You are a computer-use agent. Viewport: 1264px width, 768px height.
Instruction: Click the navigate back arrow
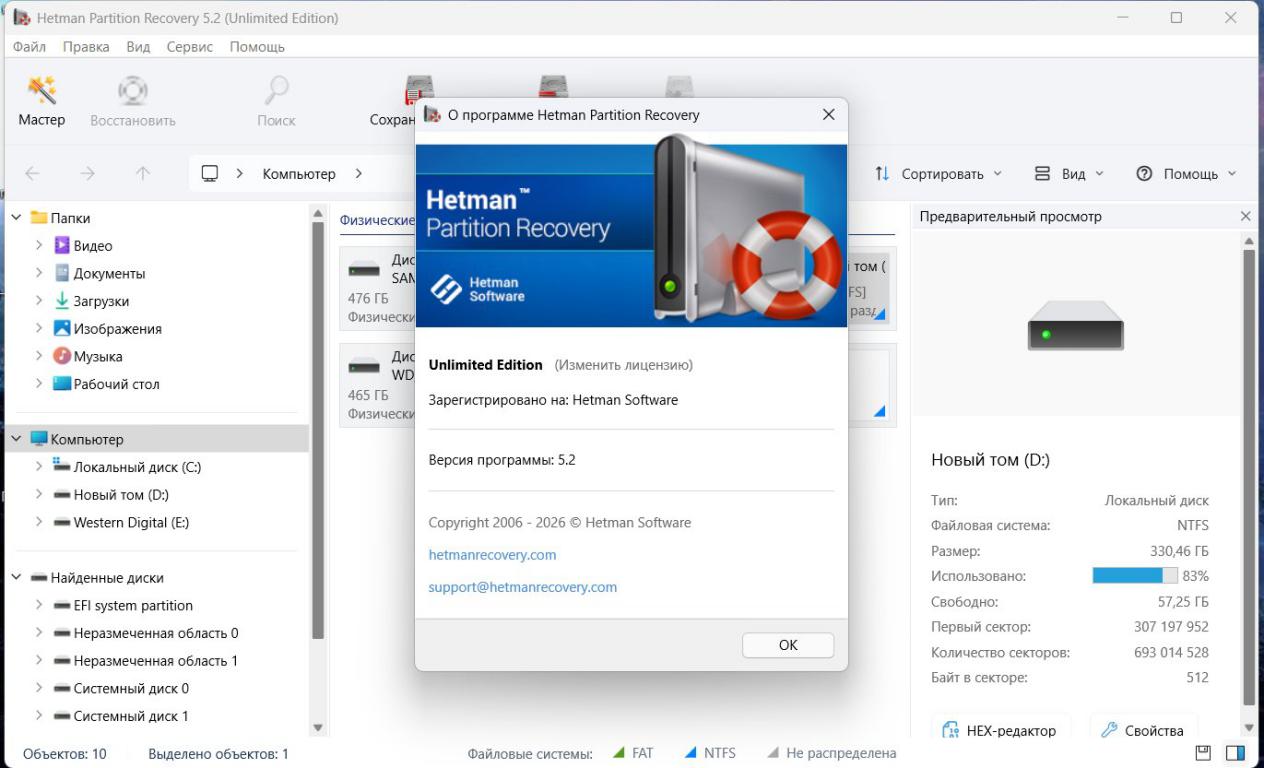[x=32, y=174]
